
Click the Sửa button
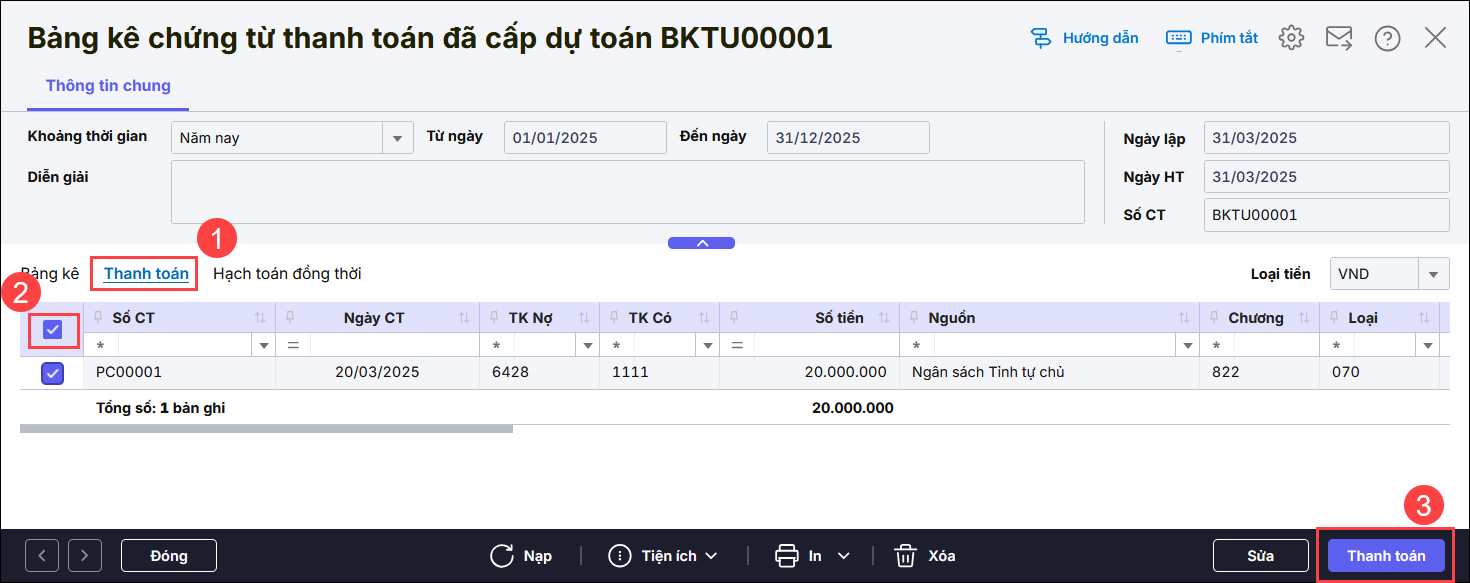pyautogui.click(x=1260, y=555)
